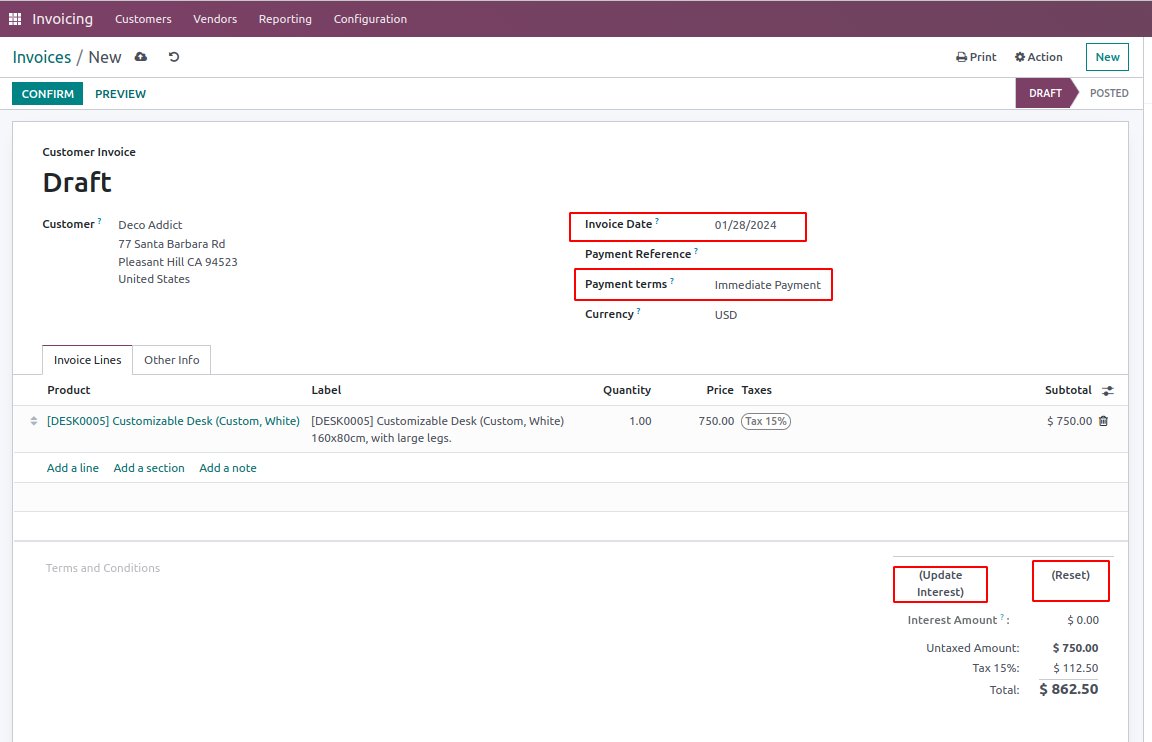The height and width of the screenshot is (742, 1152).
Task: Open the Reporting menu
Action: click(285, 19)
